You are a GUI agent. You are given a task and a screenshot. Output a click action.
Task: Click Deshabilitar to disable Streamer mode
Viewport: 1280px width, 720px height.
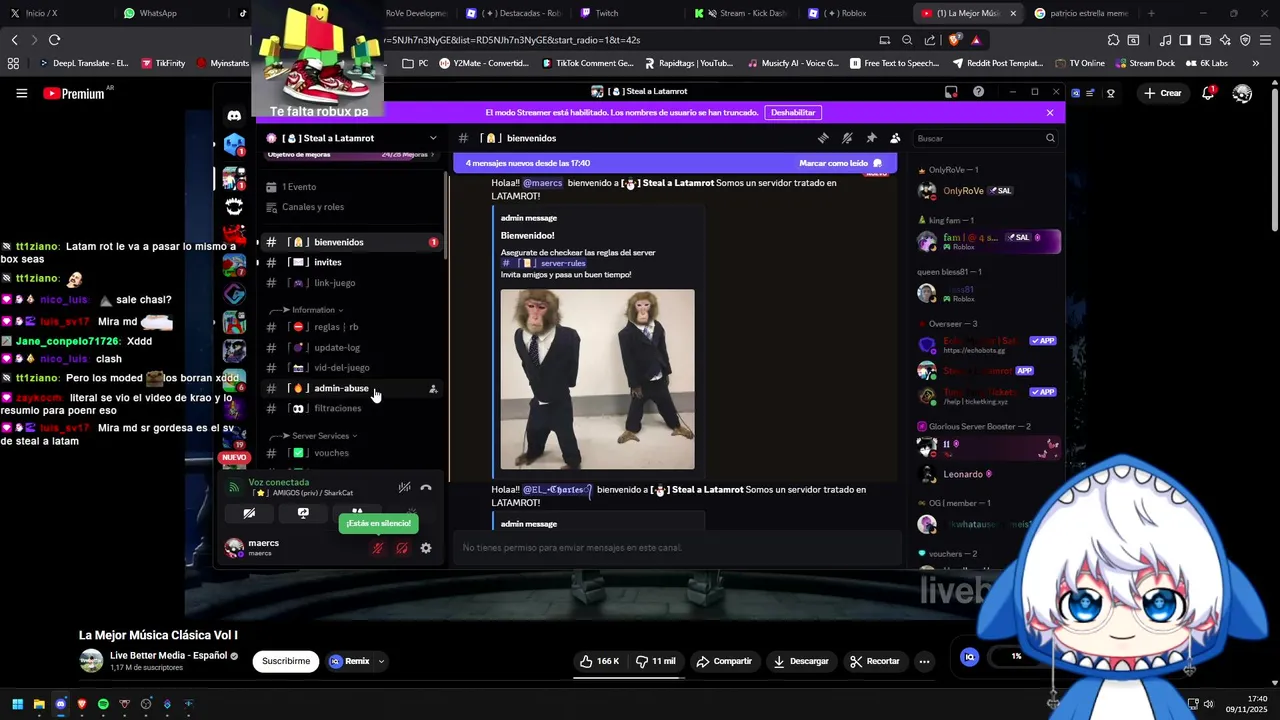coord(794,113)
